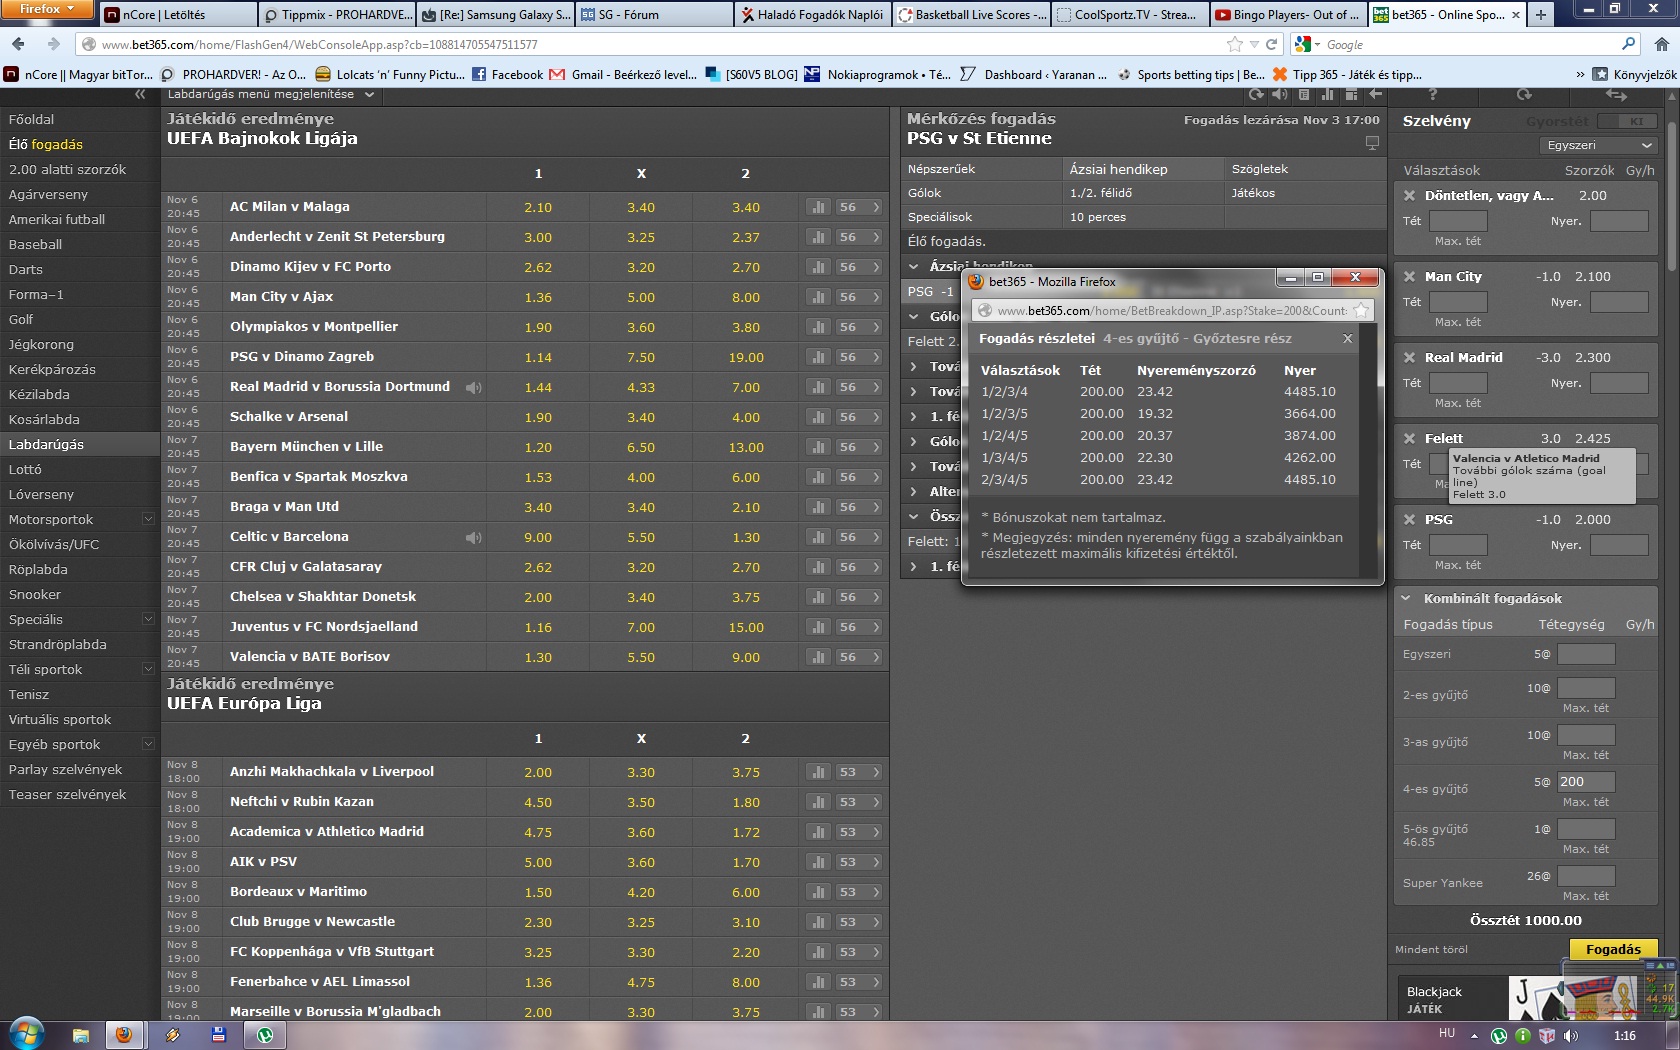This screenshot has width=1680, height=1050.
Task: Click the back arrow in match panel toolbar
Action: 1376,94
